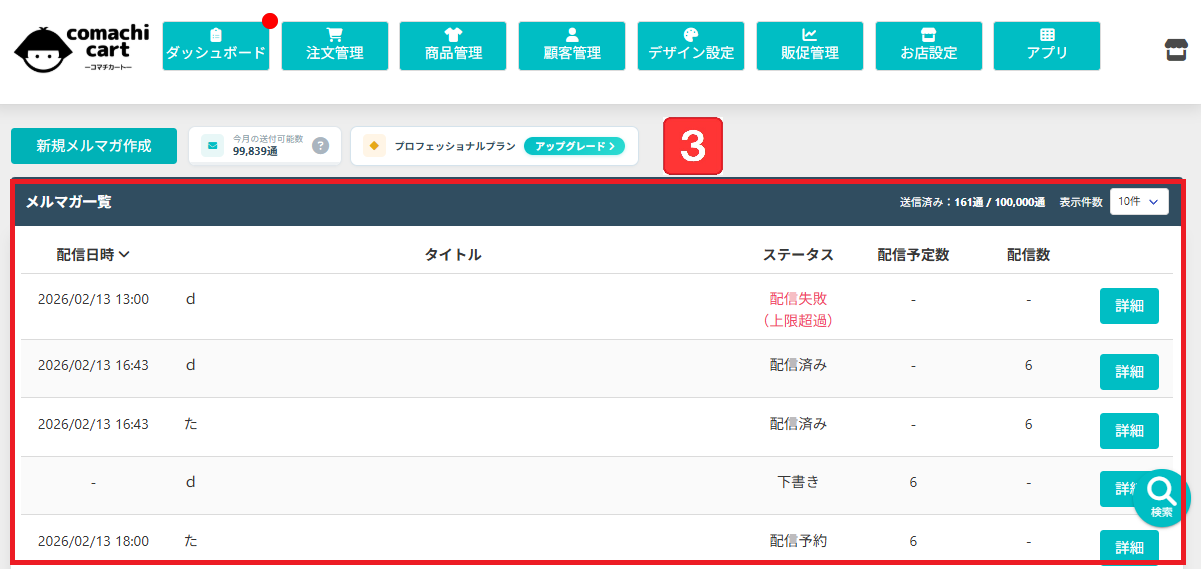Expand the 表示件数 10件 dropdown
The height and width of the screenshot is (569, 1201).
pos(1139,202)
